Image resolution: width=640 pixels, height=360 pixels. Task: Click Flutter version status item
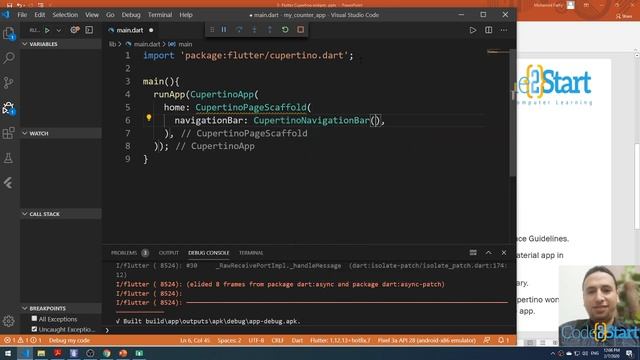(x=340, y=340)
